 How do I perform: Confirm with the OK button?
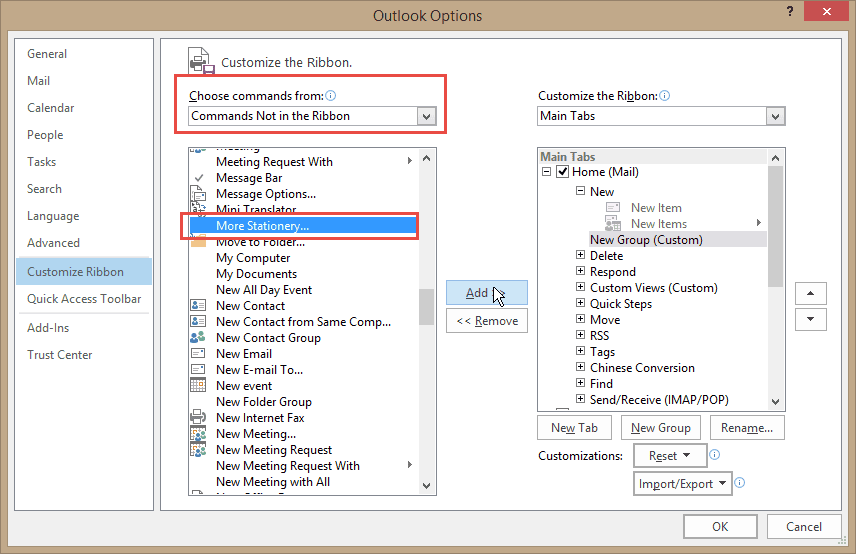coord(720,527)
